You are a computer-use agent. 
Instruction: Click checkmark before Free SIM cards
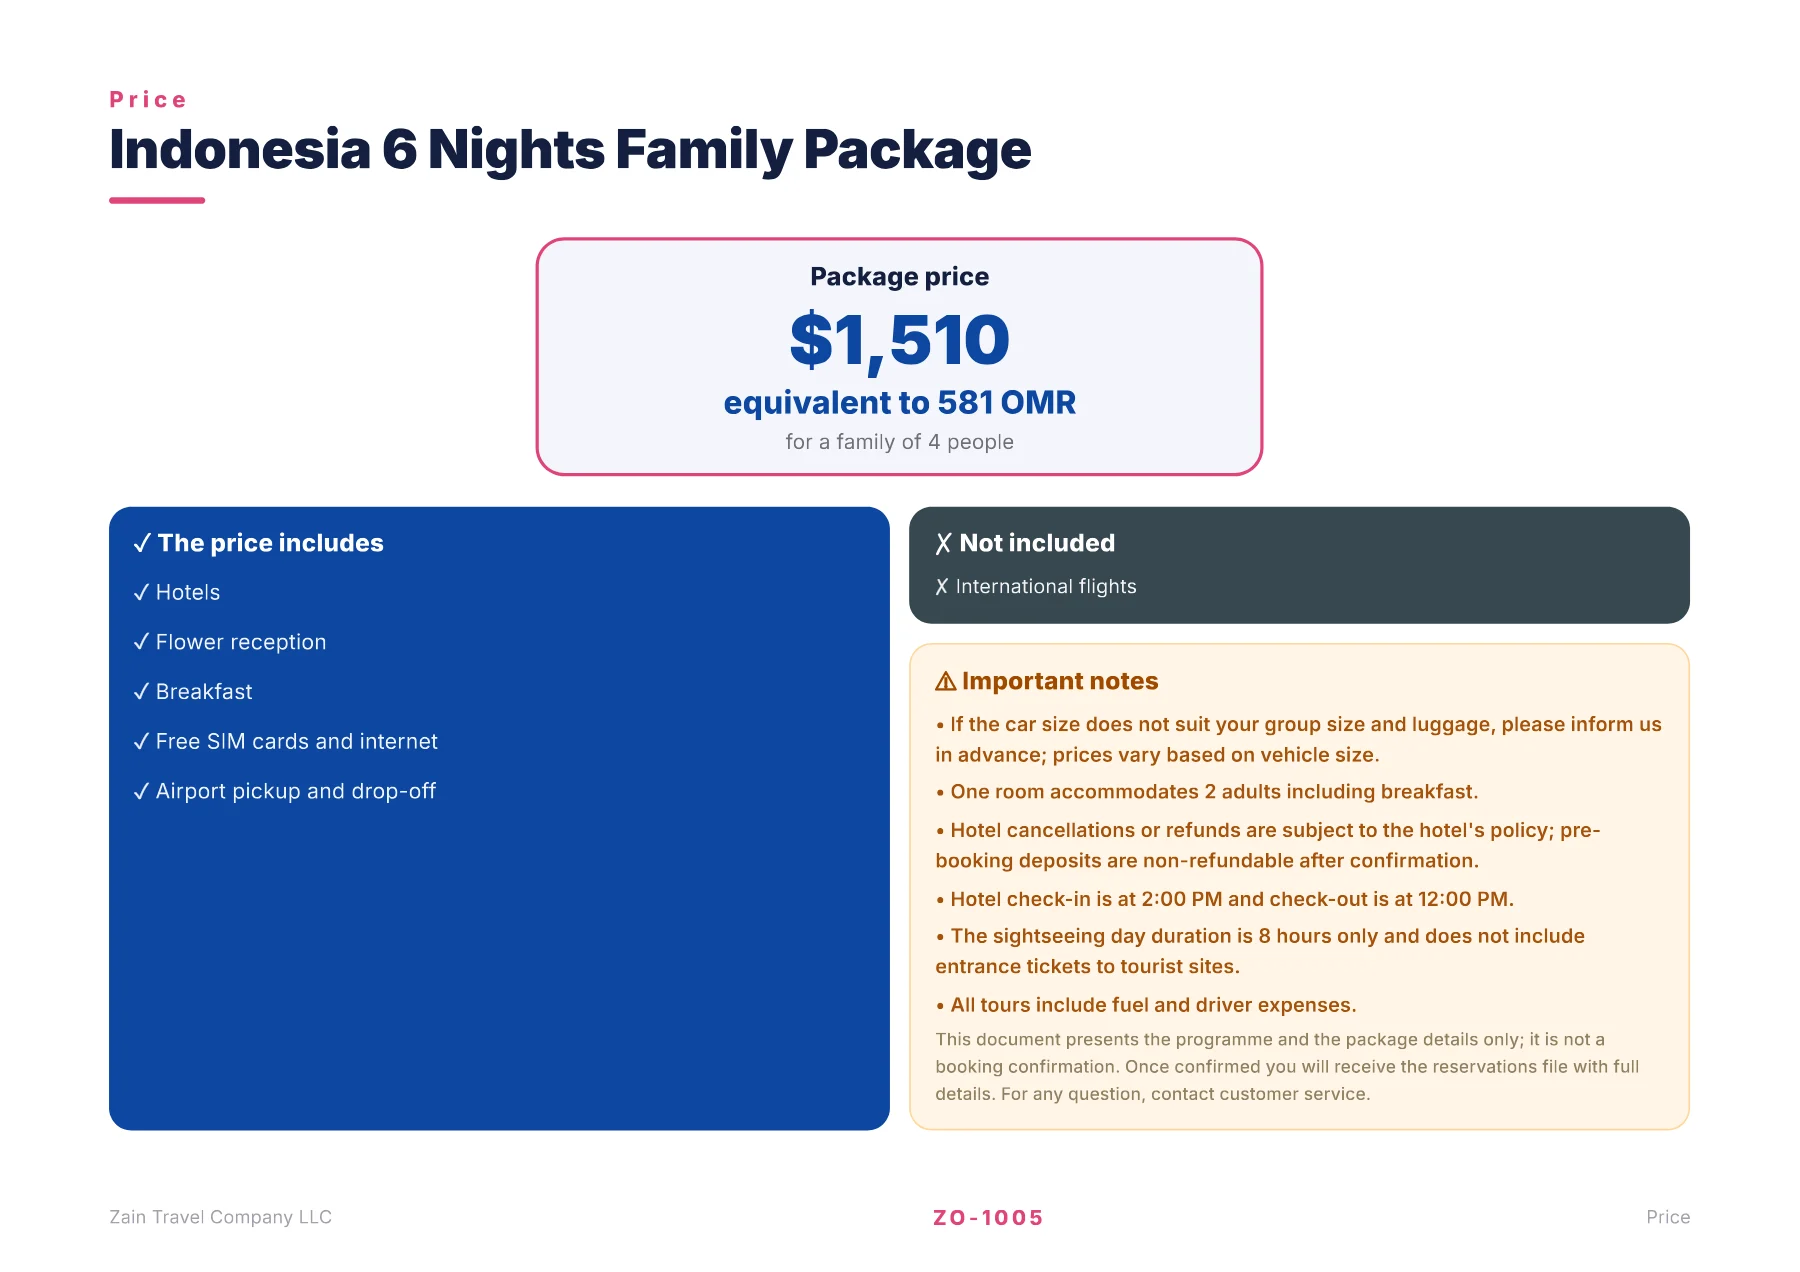pyautogui.click(x=141, y=741)
